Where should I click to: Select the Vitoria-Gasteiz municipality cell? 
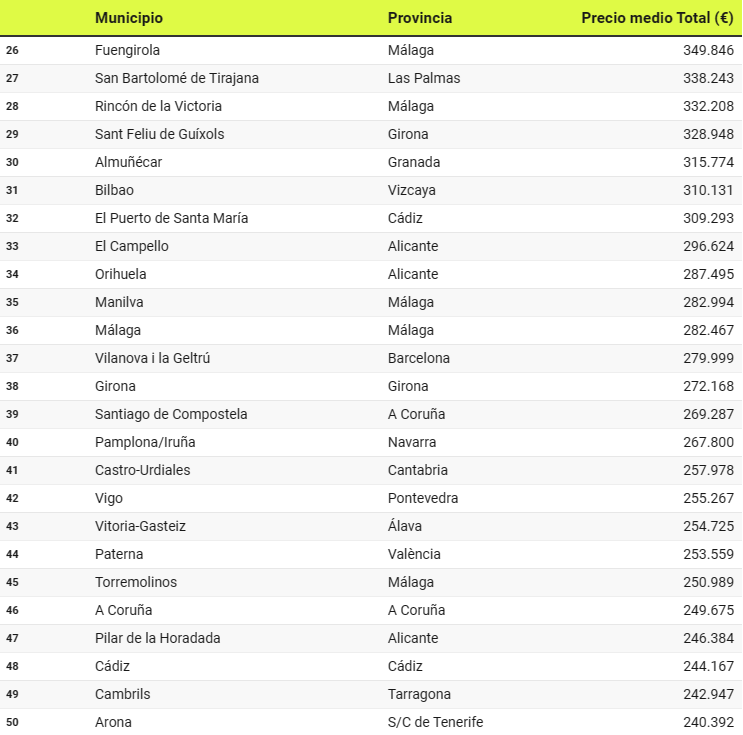coord(140,526)
